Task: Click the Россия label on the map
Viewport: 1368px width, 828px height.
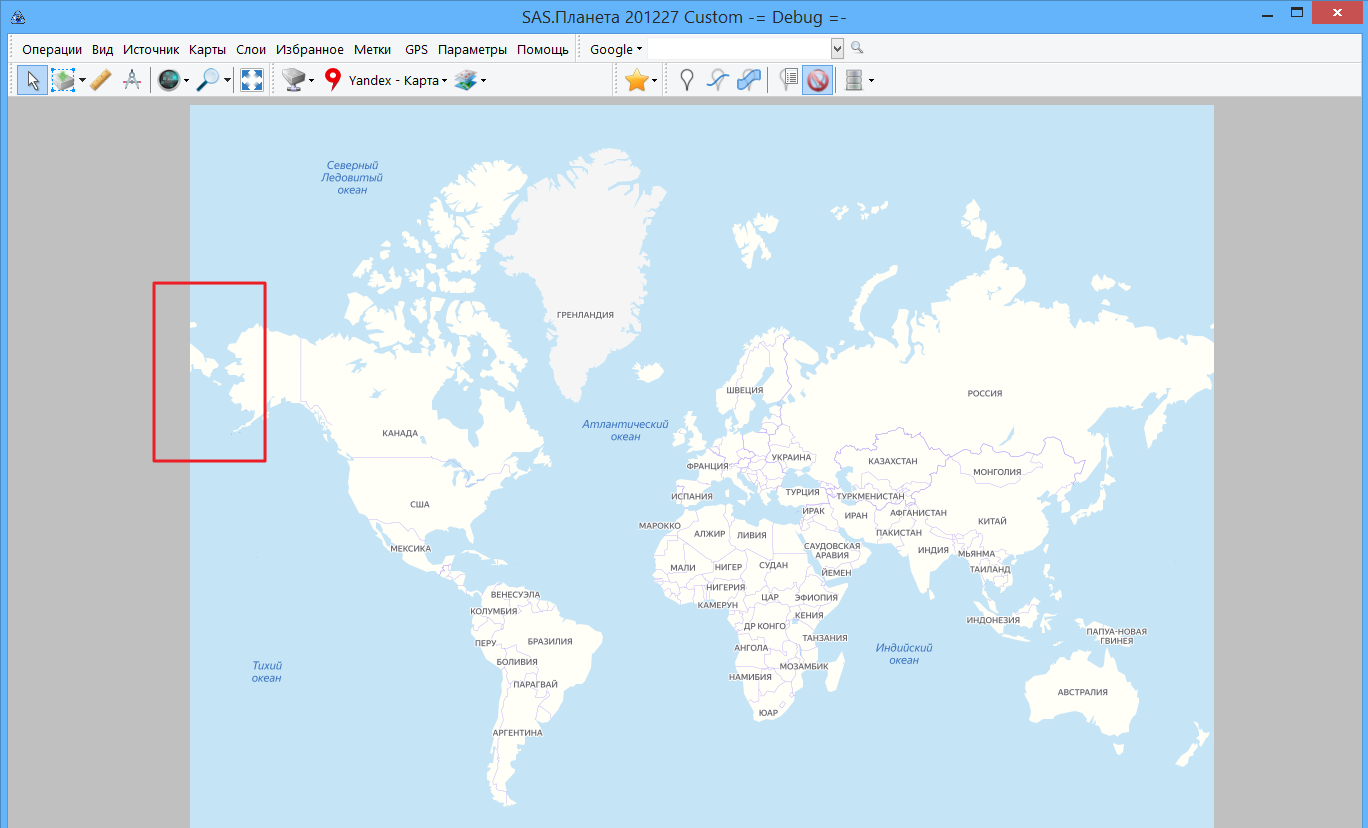Action: tap(984, 394)
